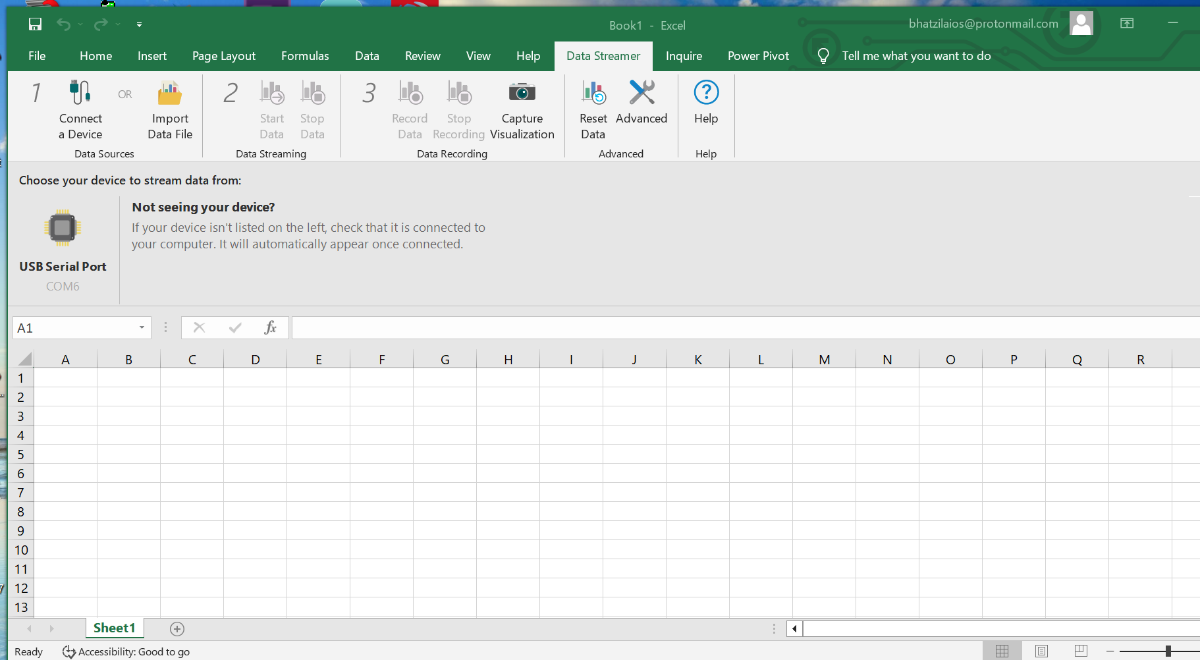This screenshot has width=1200, height=660.
Task: Click Reset Data icon
Action: [x=593, y=94]
